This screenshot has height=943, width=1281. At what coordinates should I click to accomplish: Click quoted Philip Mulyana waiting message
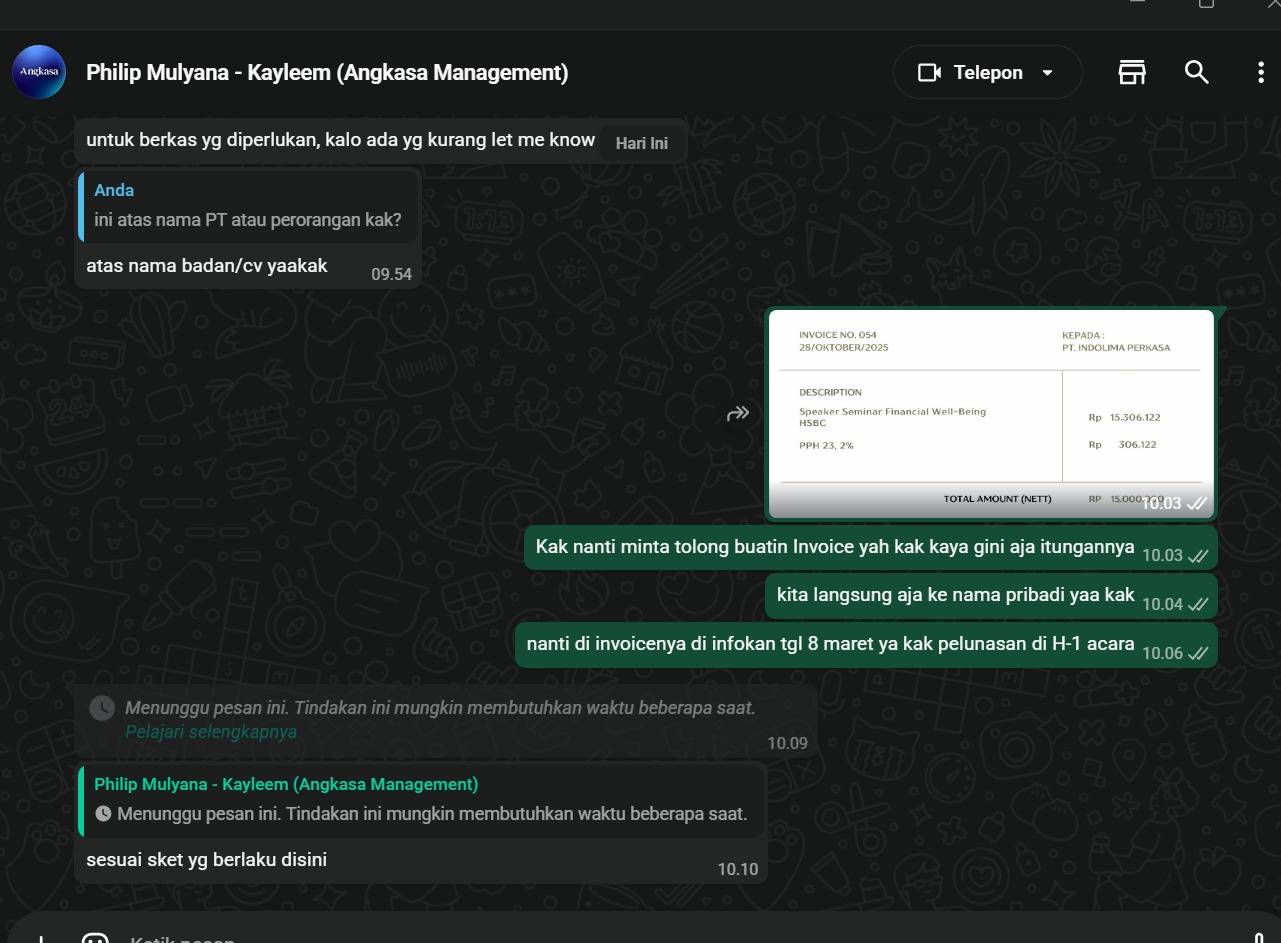(x=420, y=799)
